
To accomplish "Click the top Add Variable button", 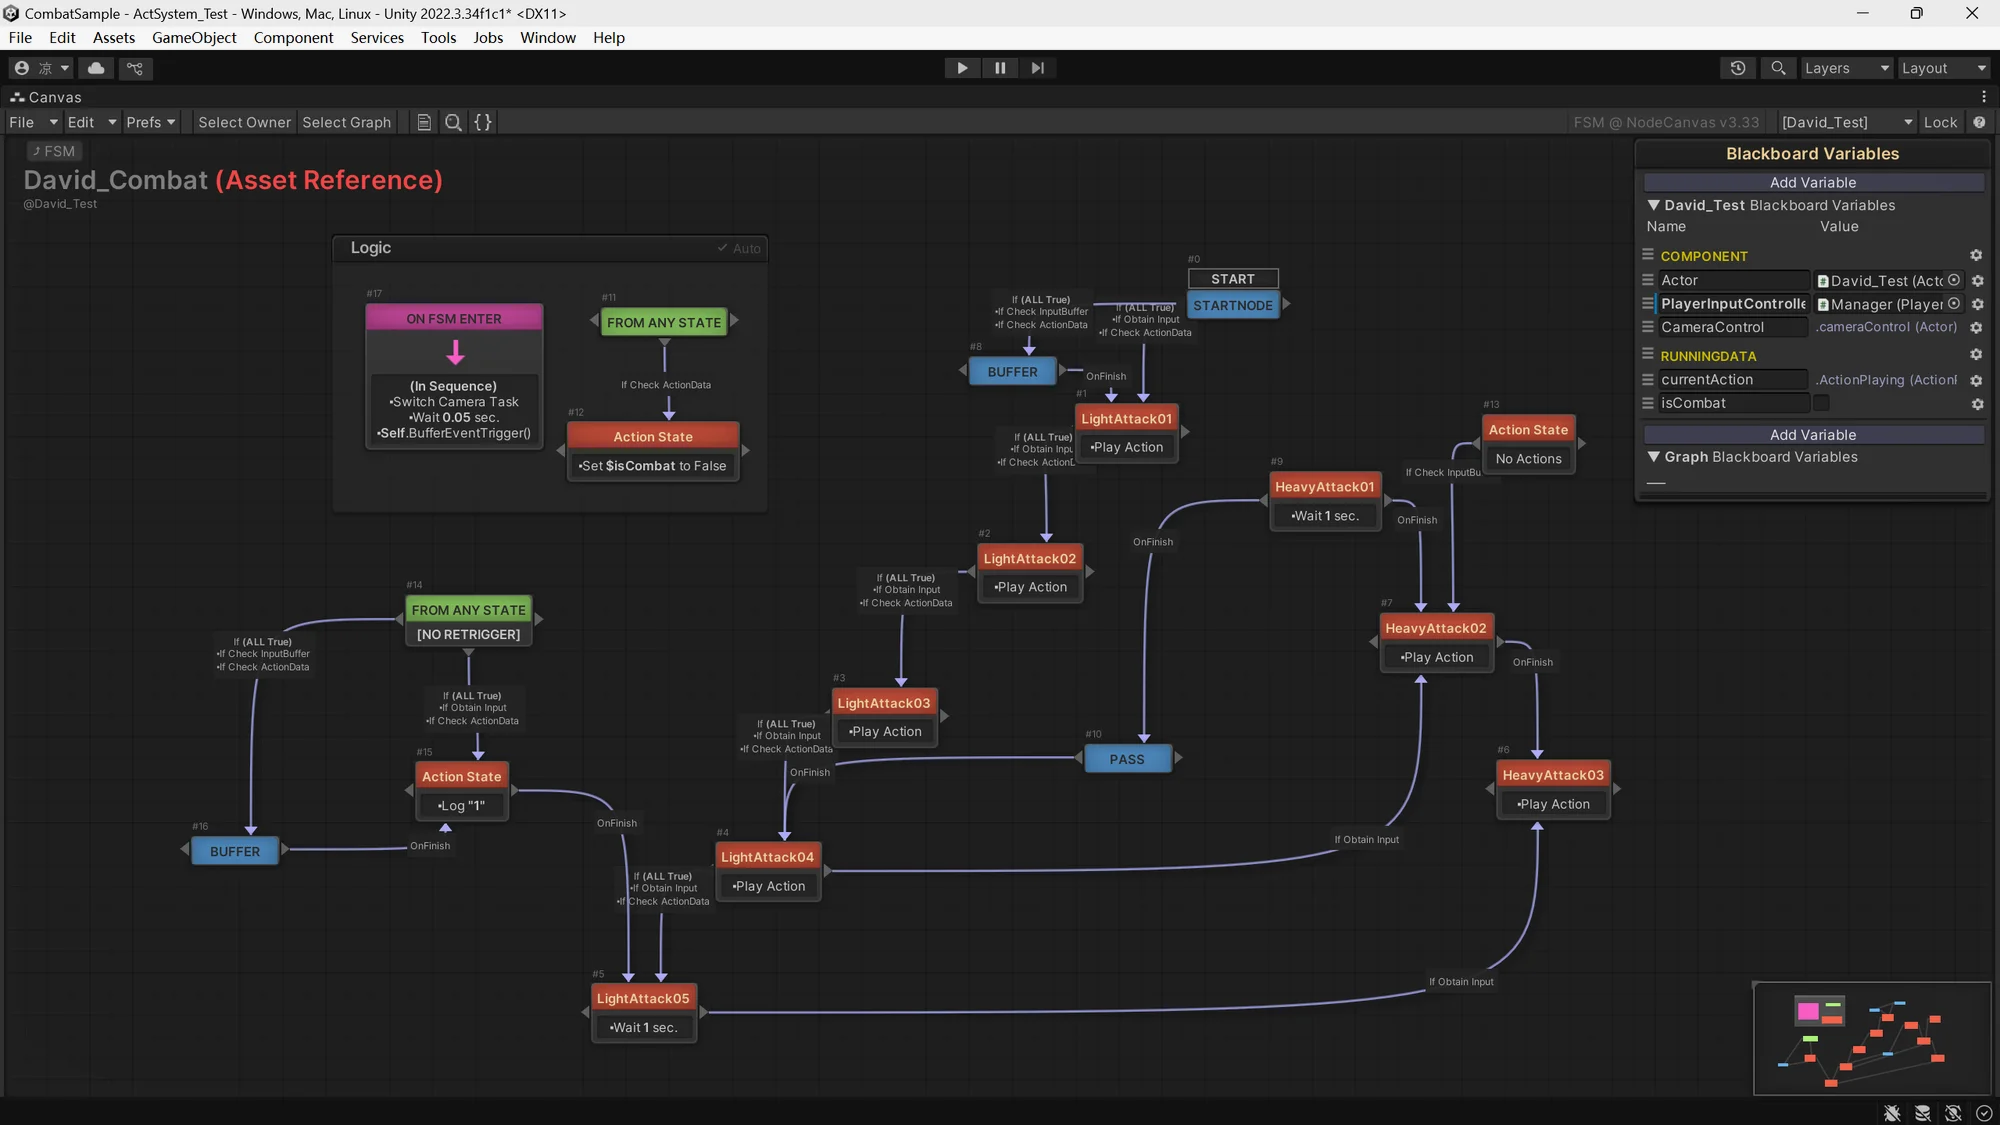I will click(x=1812, y=182).
